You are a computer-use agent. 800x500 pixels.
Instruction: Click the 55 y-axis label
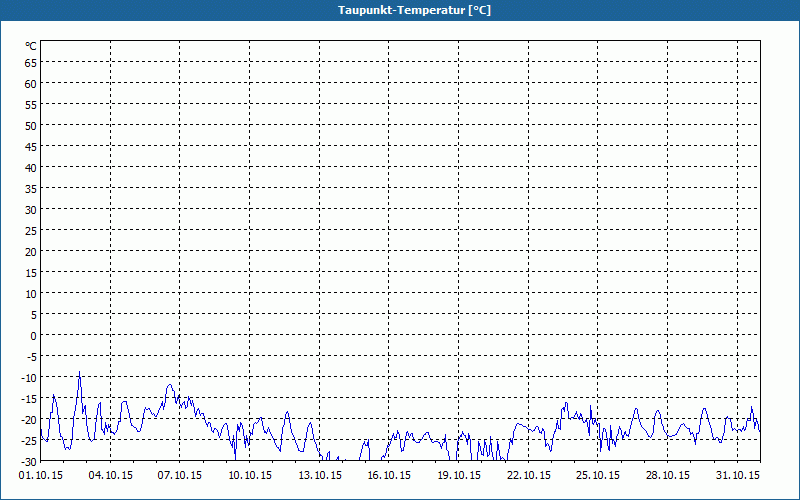click(31, 105)
